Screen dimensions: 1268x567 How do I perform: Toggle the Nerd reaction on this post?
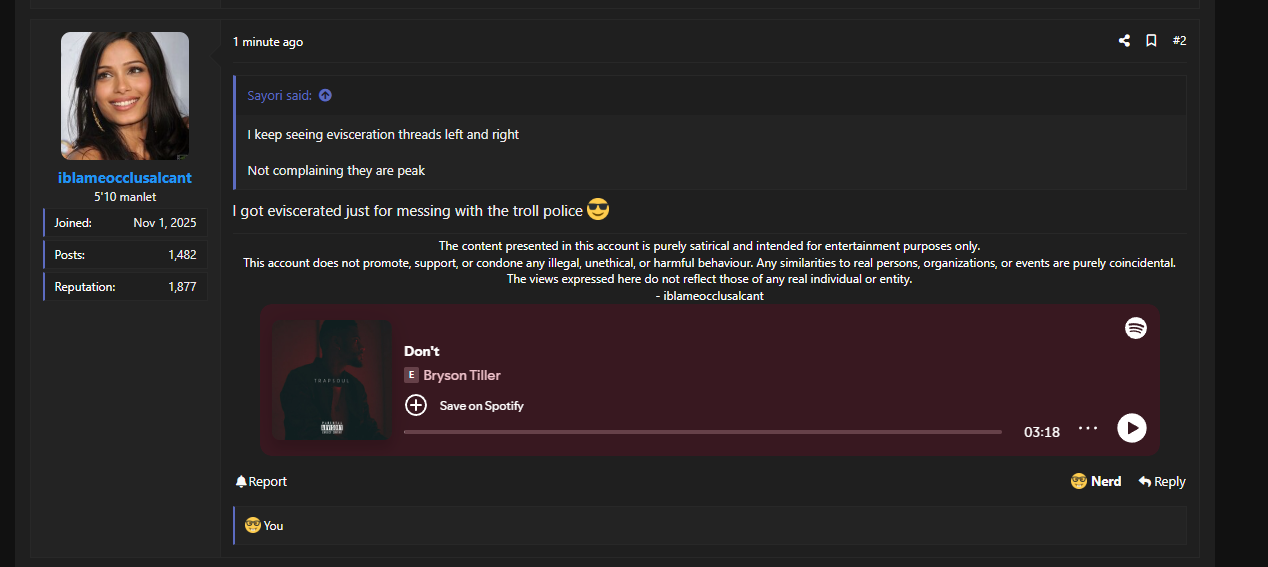tap(1096, 482)
